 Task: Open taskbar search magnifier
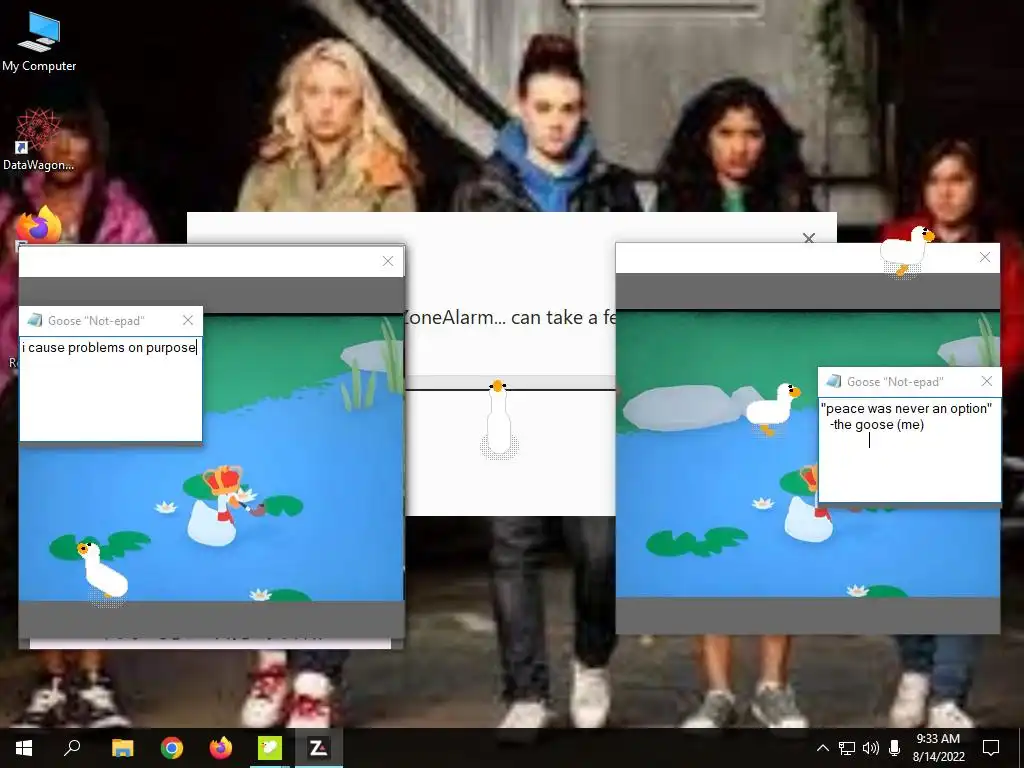pyautogui.click(x=72, y=748)
